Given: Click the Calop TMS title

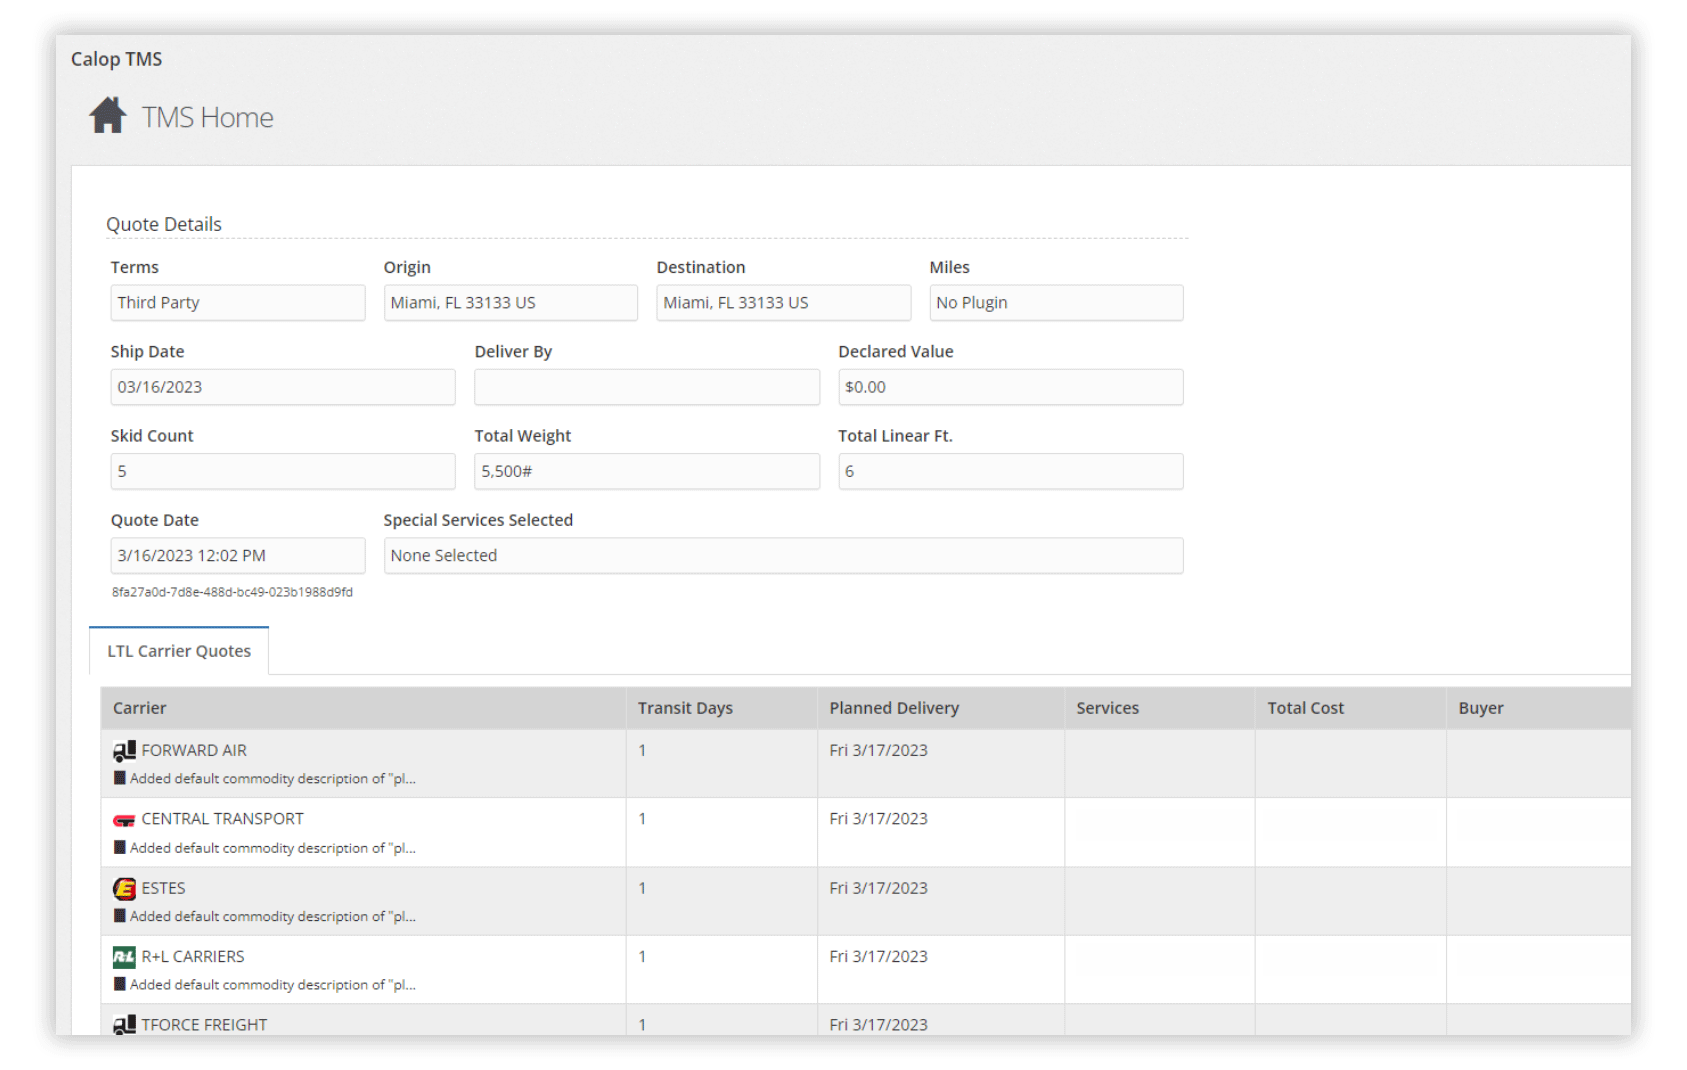Looking at the screenshot, I should tap(116, 59).
